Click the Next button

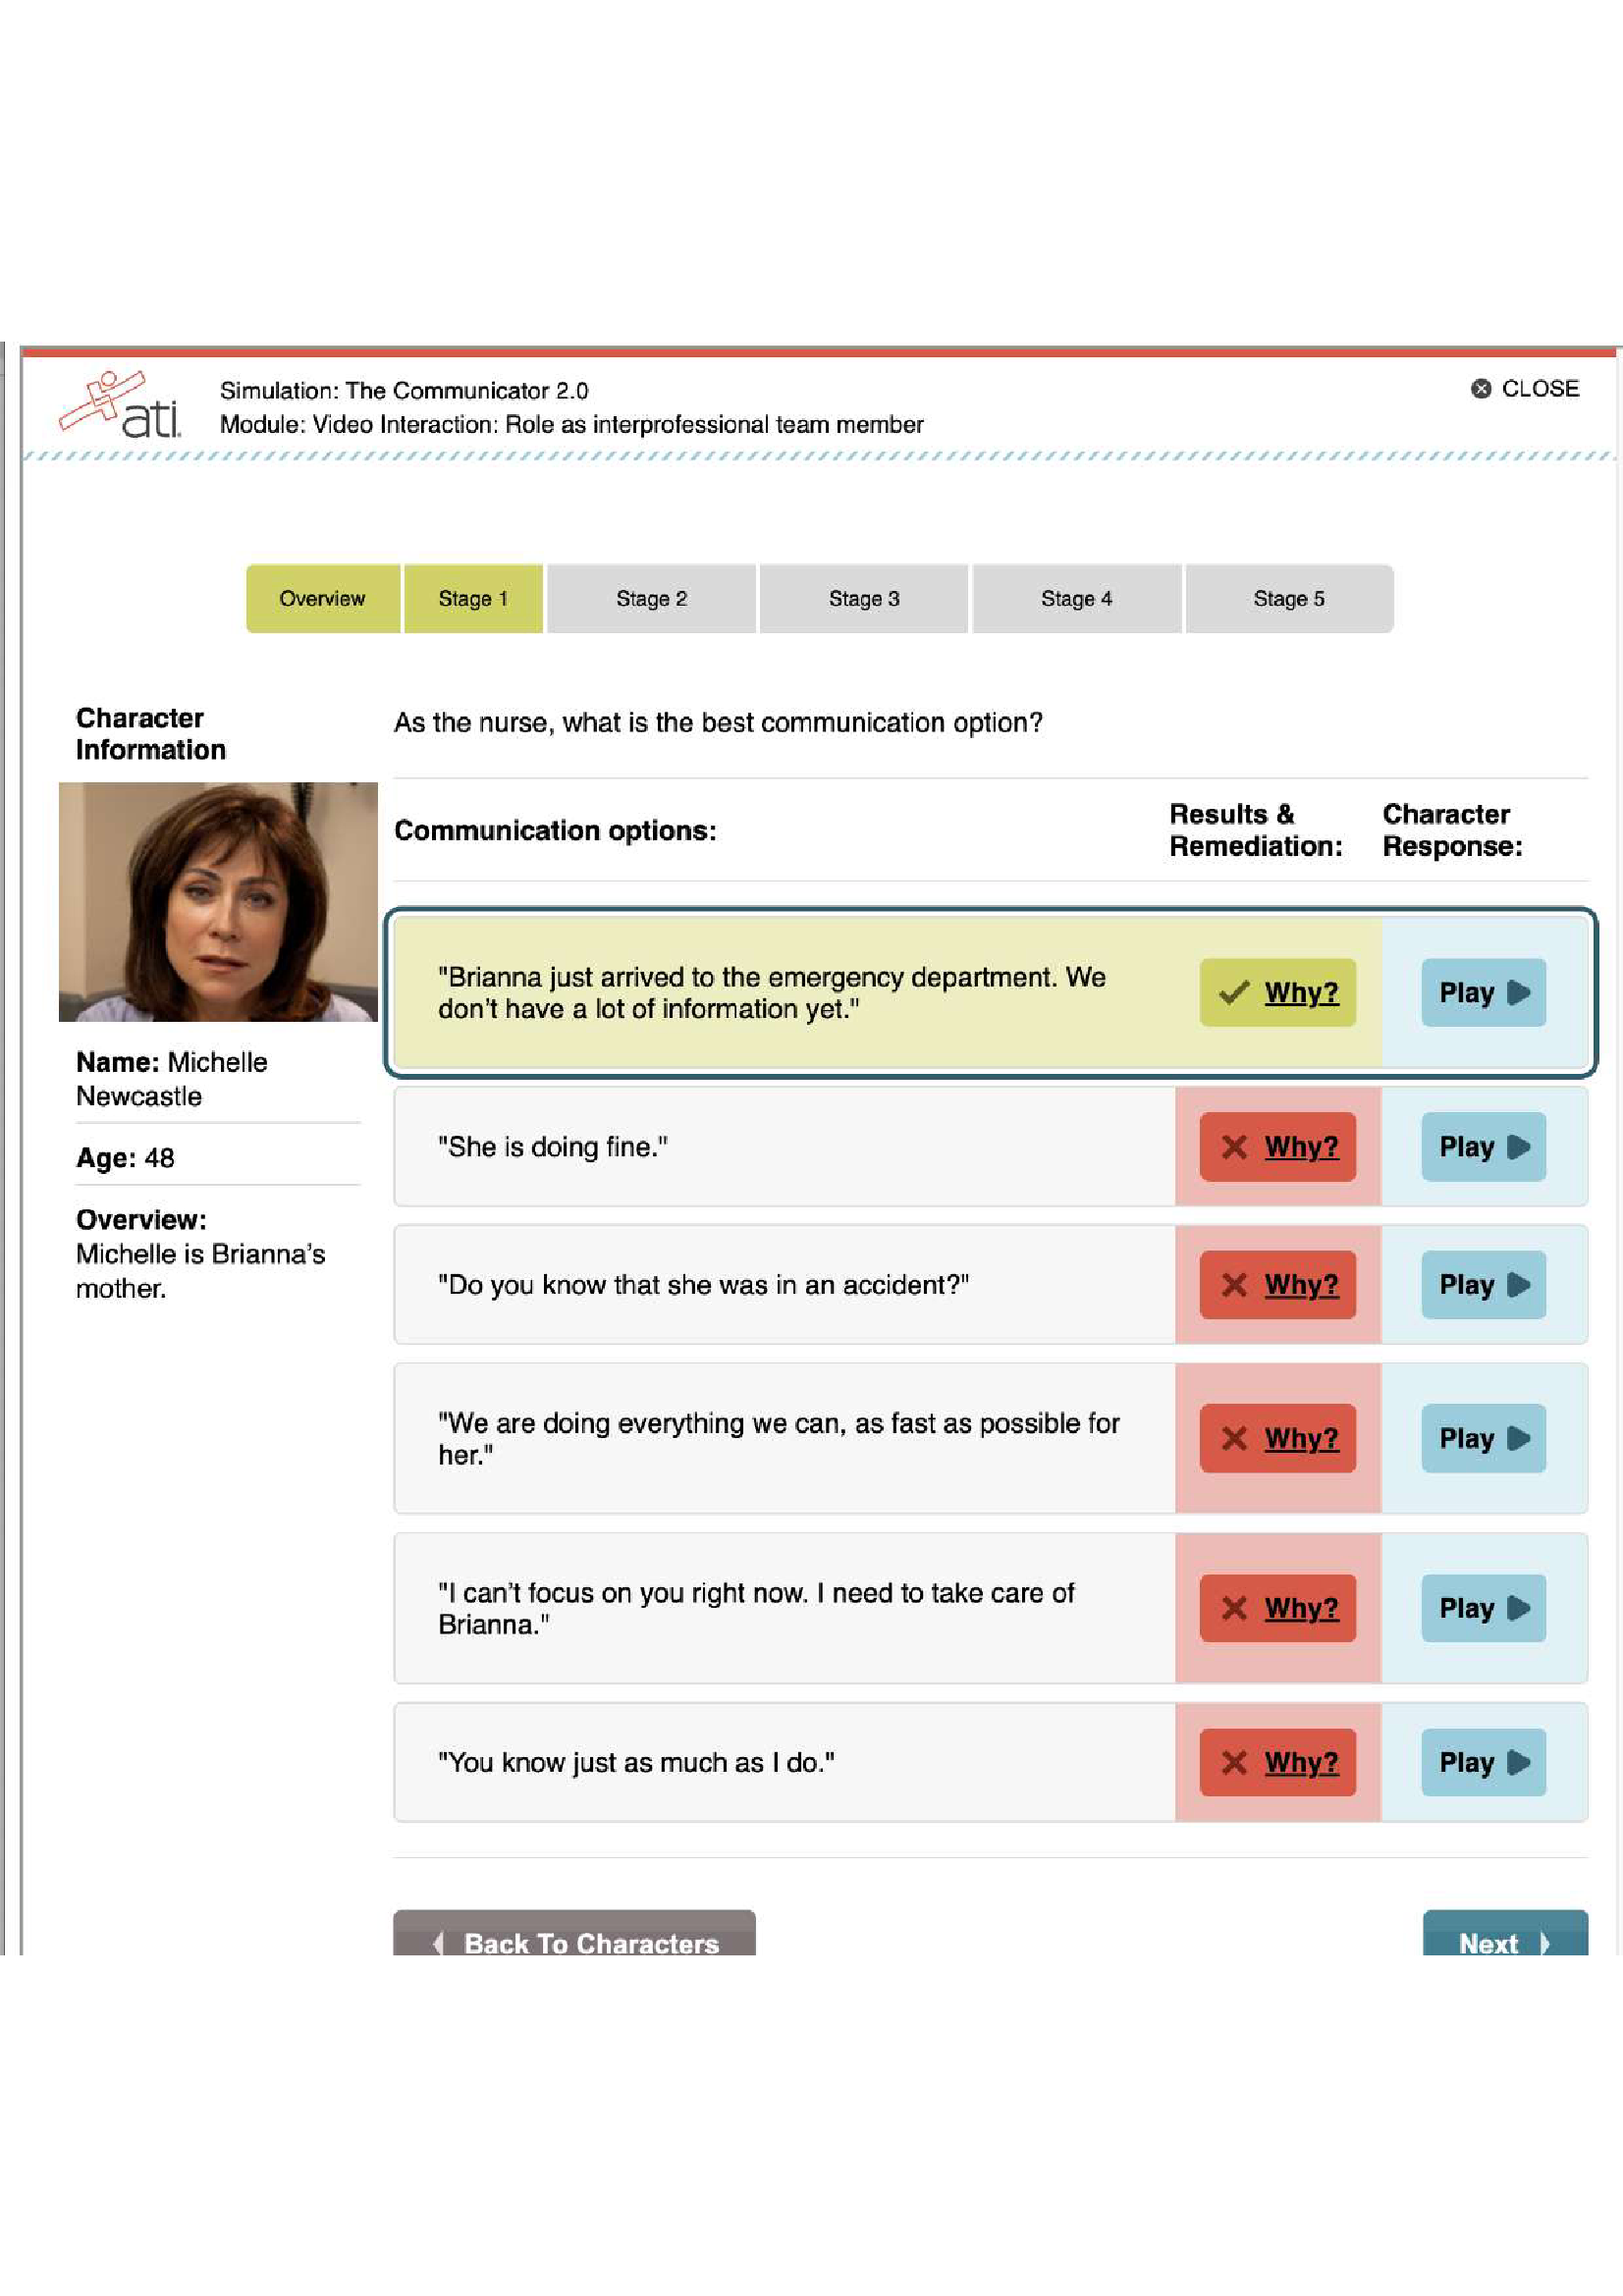tap(1504, 1939)
